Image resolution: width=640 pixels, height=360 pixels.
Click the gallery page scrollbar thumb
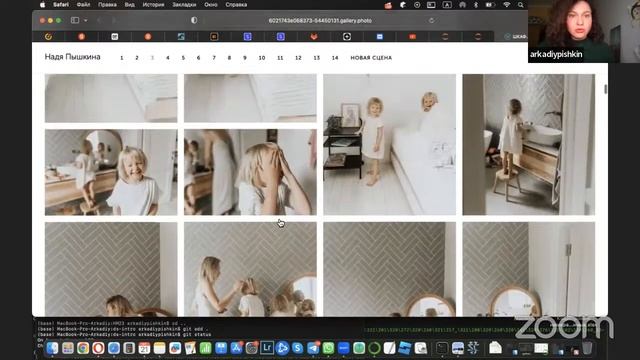pos(605,89)
